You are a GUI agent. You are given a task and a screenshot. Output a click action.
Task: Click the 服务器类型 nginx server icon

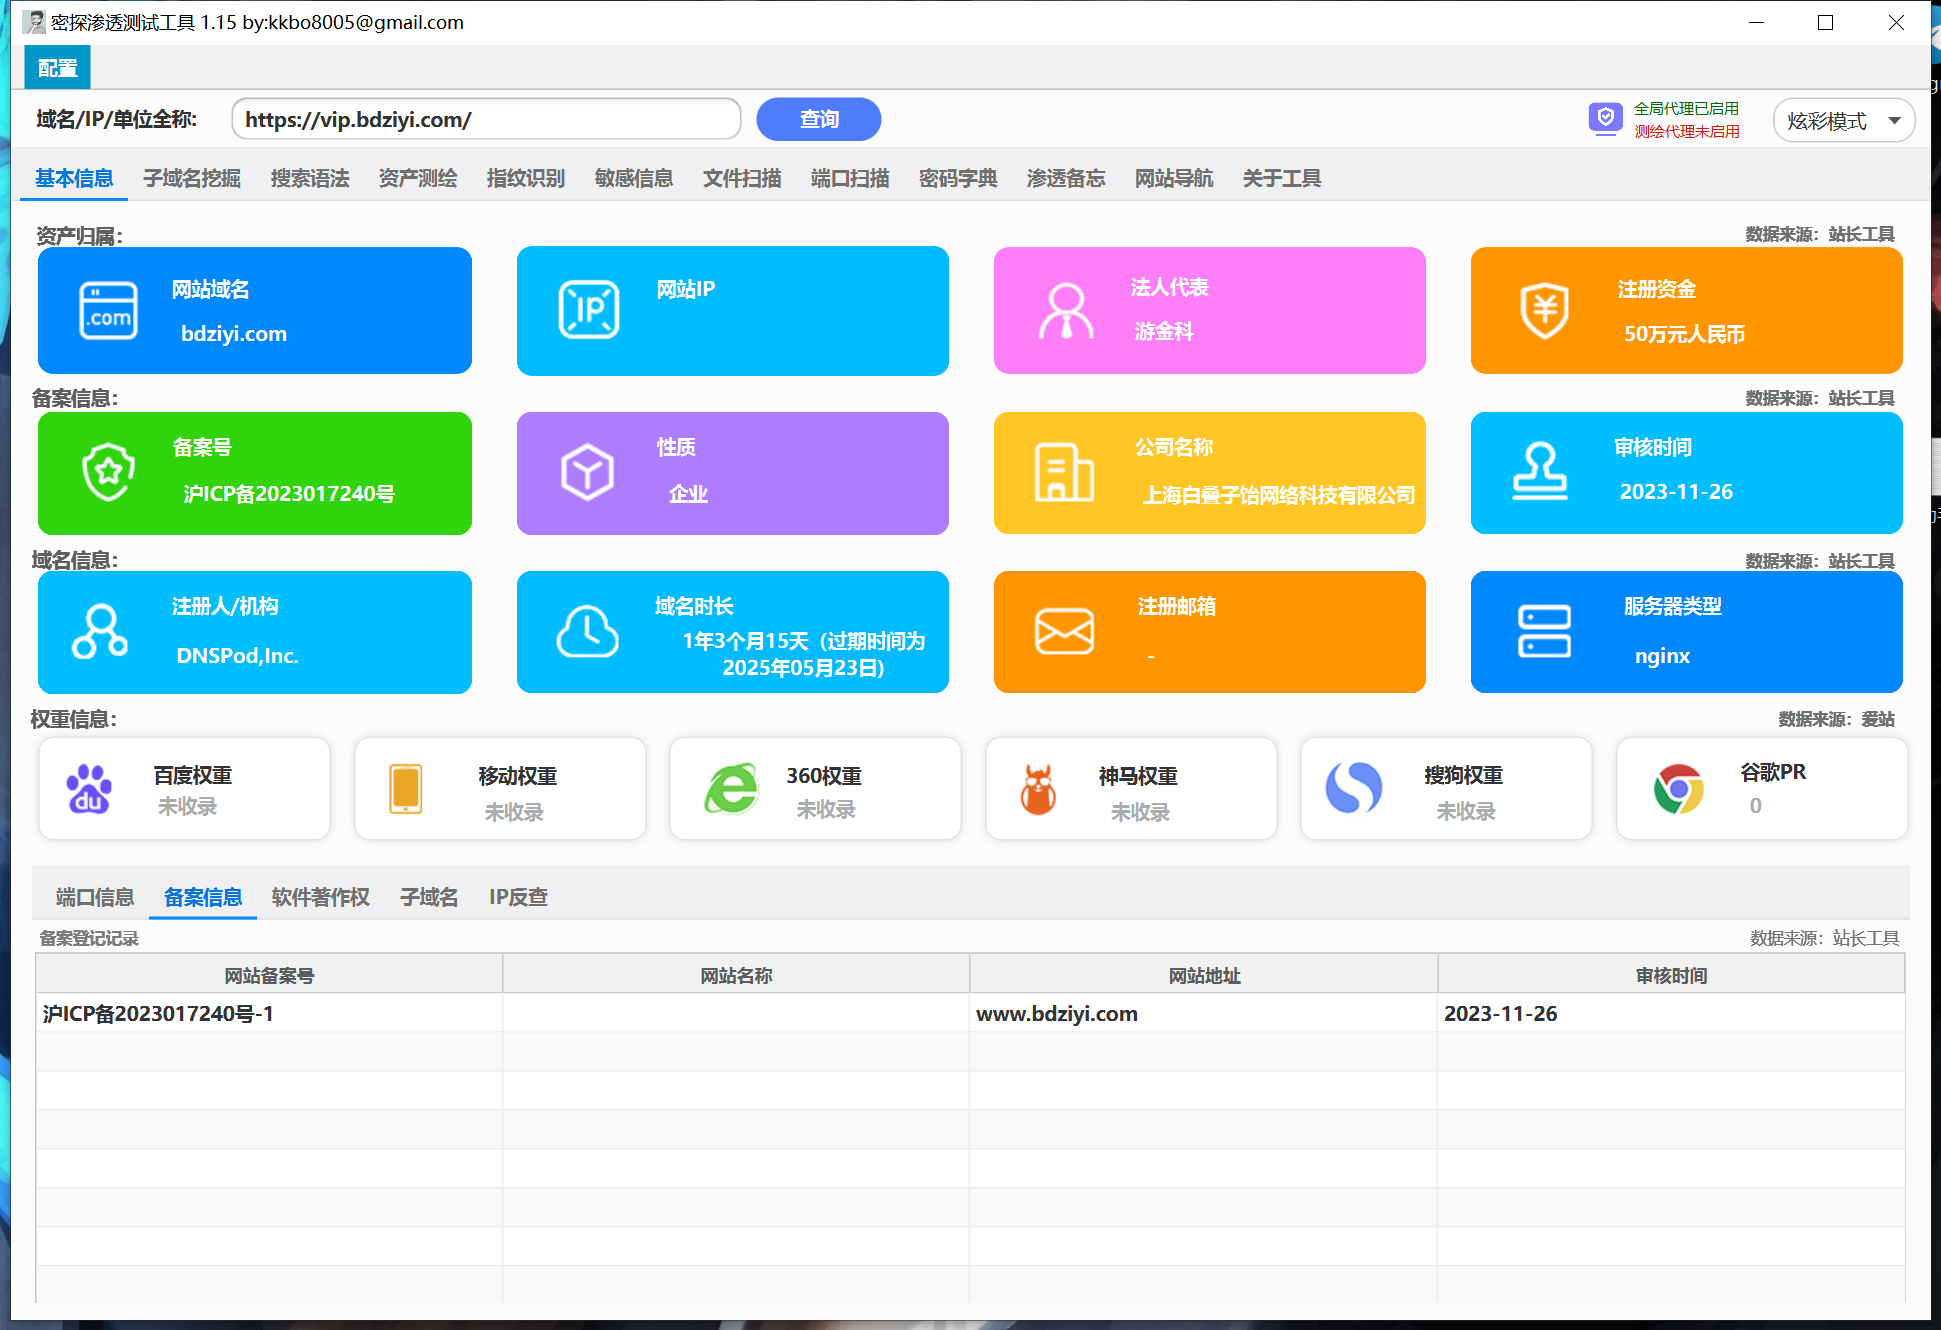[x=1543, y=632]
